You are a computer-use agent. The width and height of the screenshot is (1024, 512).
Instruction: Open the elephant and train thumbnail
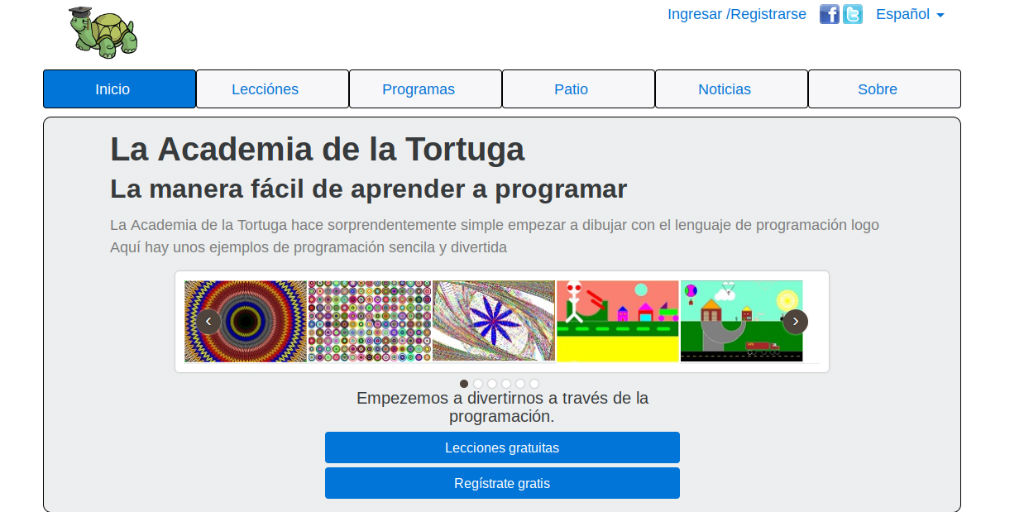point(741,321)
